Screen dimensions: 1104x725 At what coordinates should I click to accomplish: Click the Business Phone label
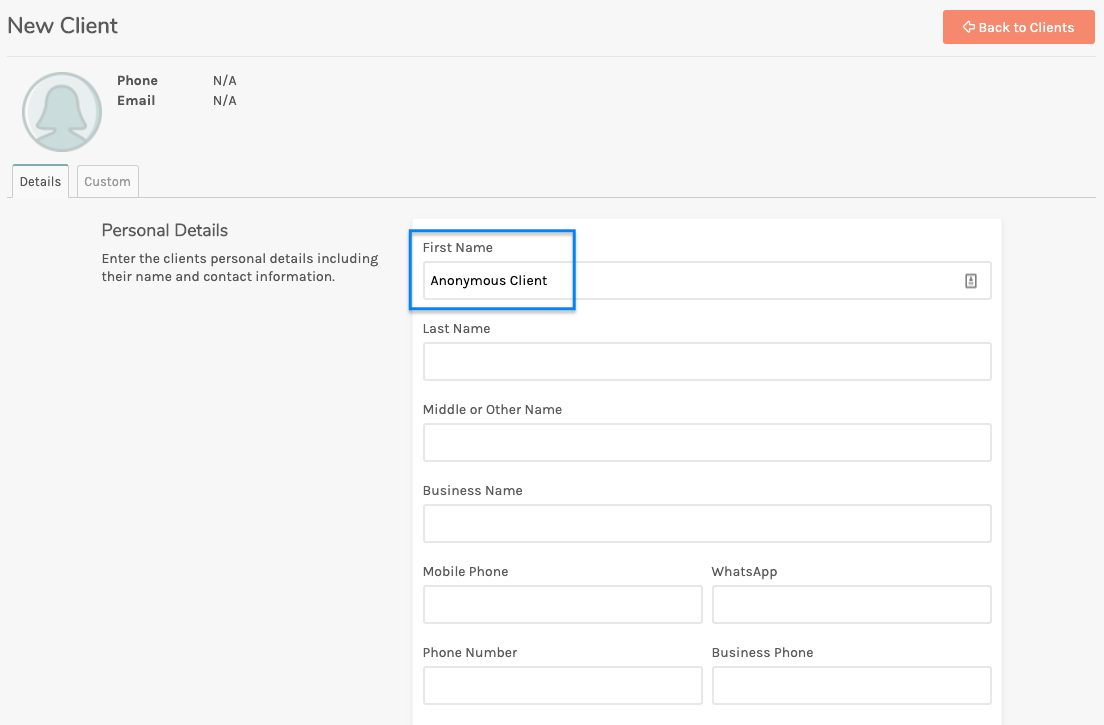click(763, 652)
